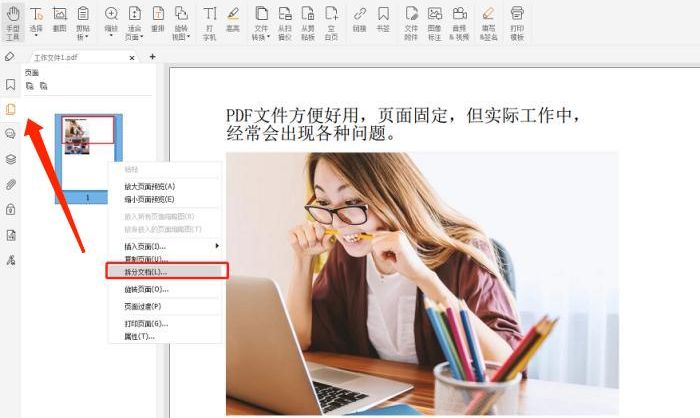Click the Bookmark (书签) toolbar icon
This screenshot has height=418, width=700.
pyautogui.click(x=383, y=20)
